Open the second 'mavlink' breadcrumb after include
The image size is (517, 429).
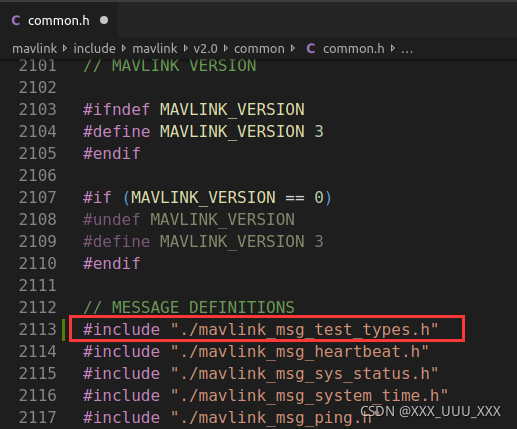click(x=155, y=49)
